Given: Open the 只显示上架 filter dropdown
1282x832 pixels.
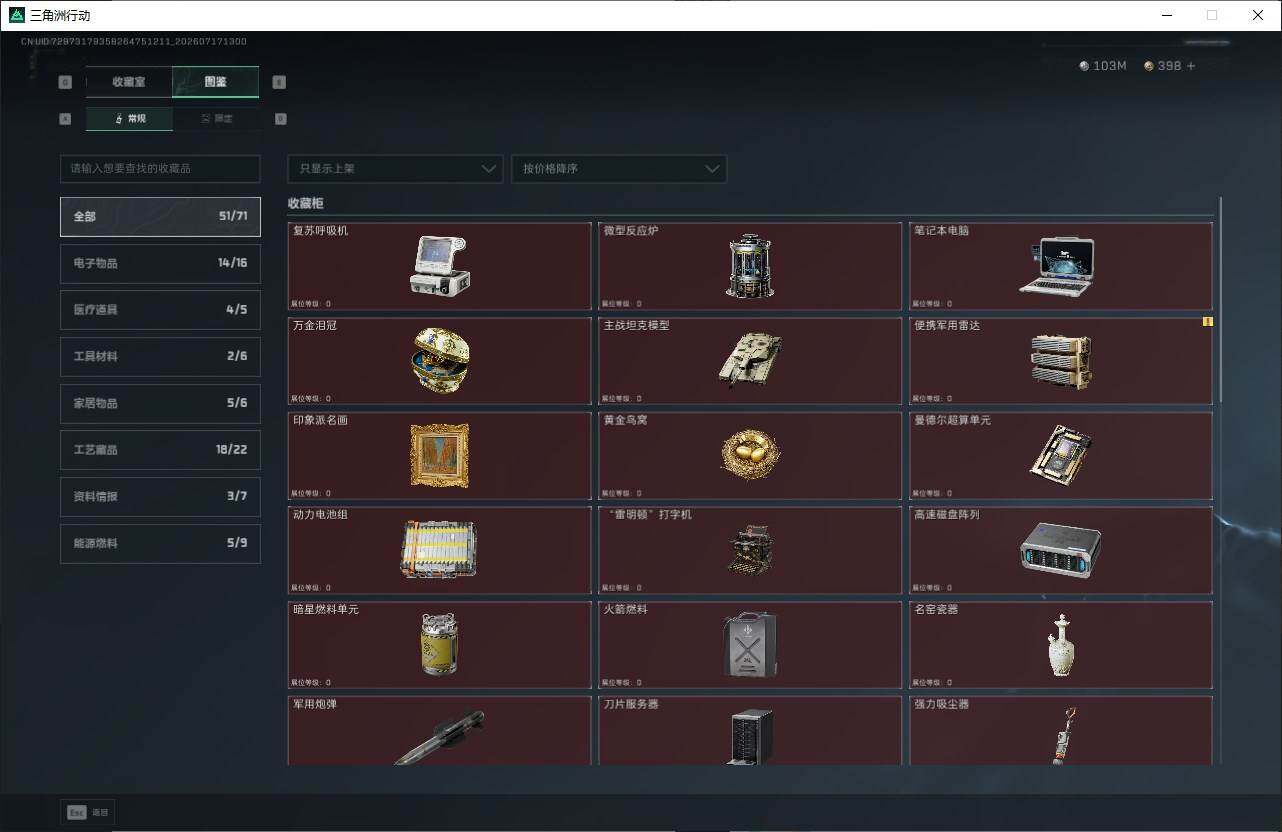Looking at the screenshot, I should [x=395, y=168].
